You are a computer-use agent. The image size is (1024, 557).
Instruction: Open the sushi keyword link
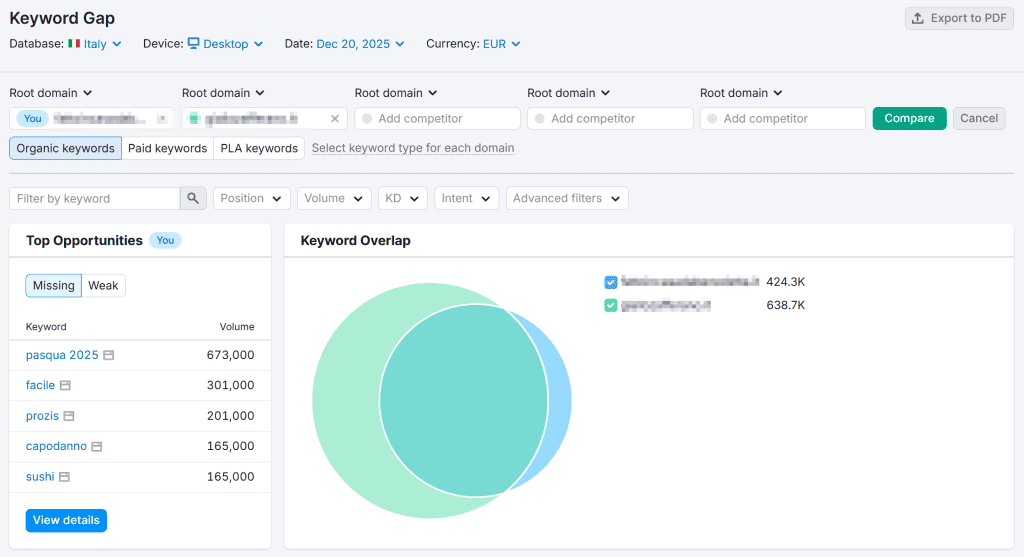pyautogui.click(x=40, y=477)
